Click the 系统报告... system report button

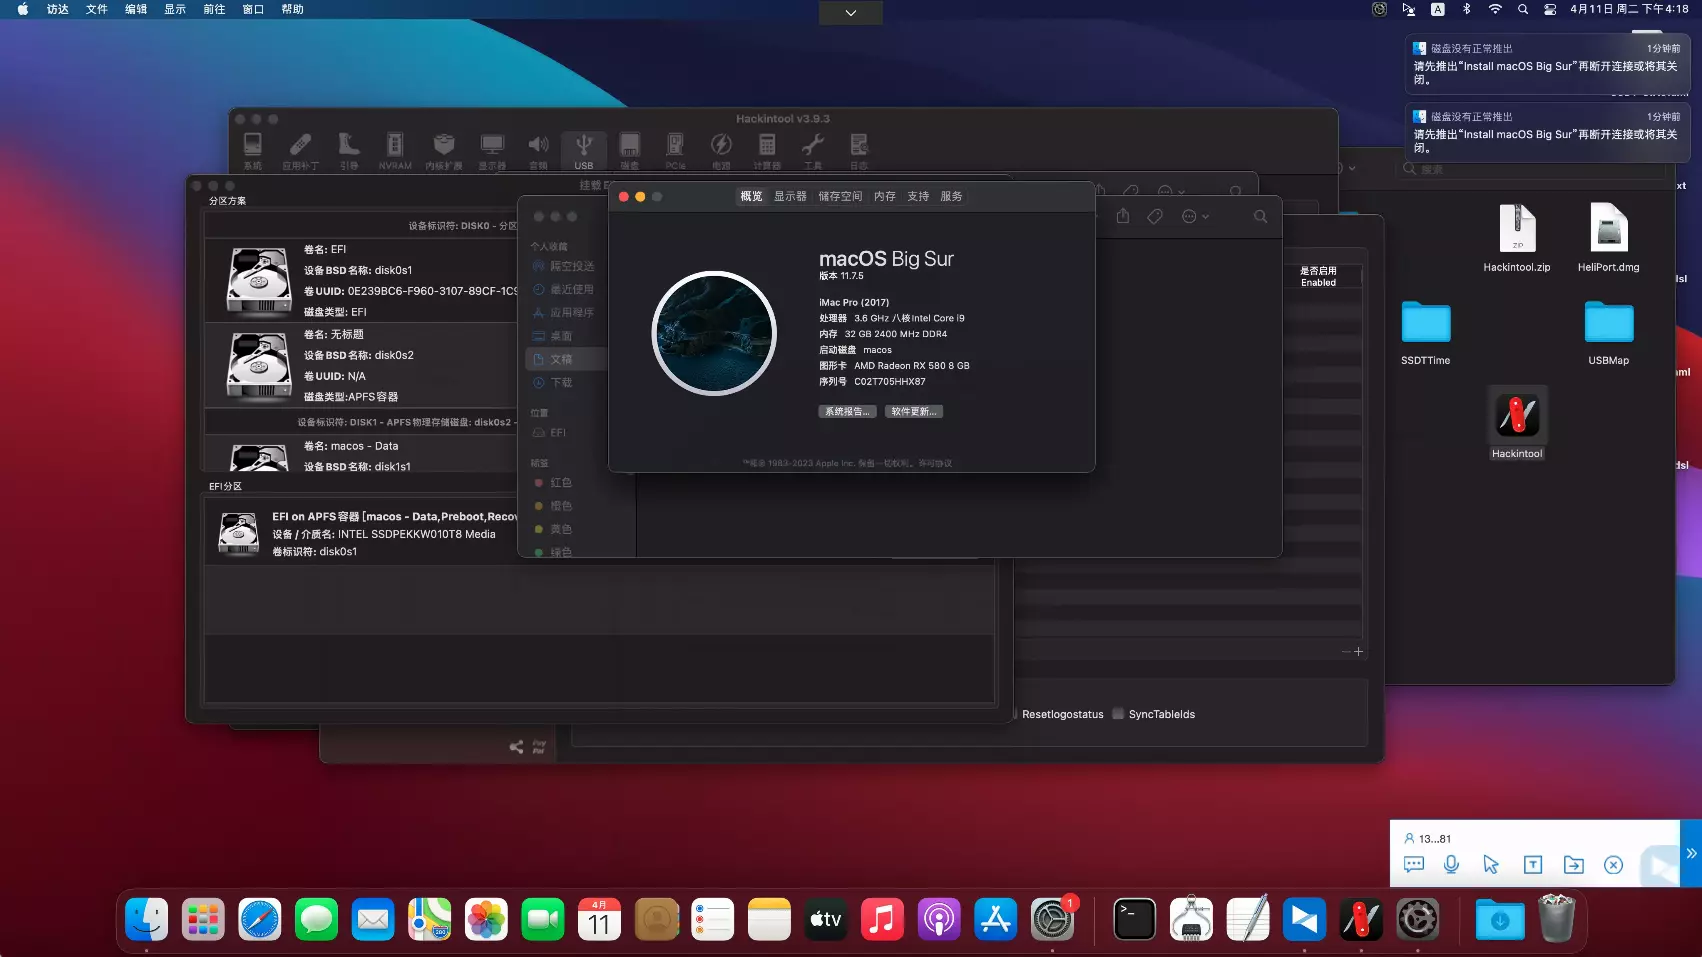[x=847, y=411]
